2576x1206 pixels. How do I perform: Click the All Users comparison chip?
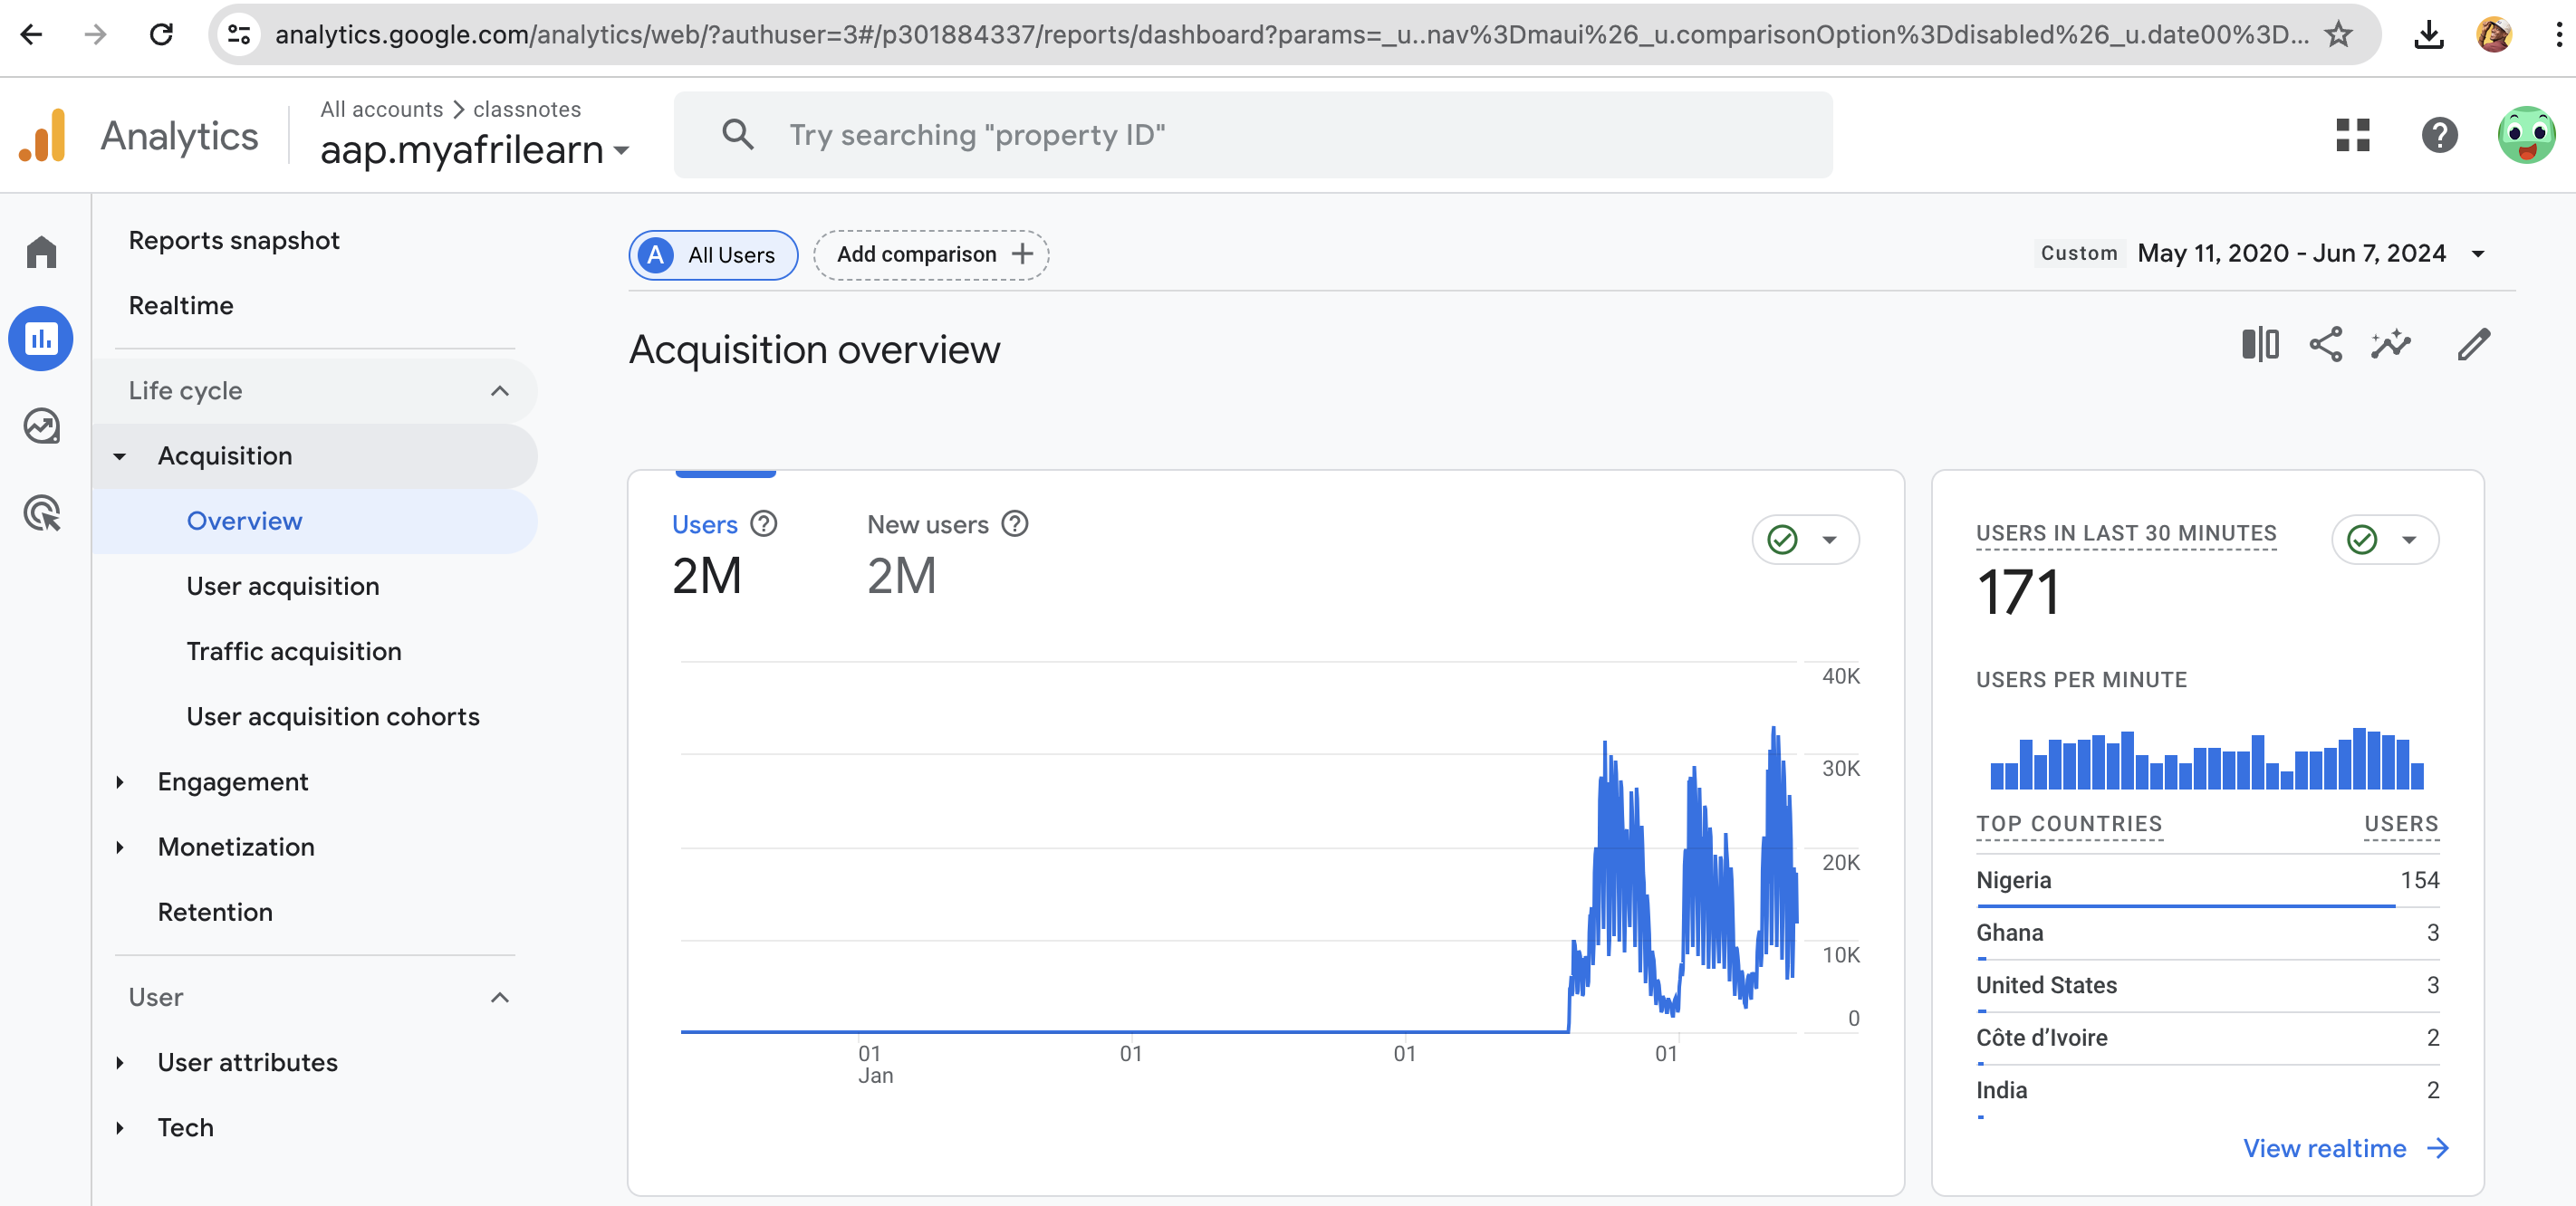[x=713, y=255]
